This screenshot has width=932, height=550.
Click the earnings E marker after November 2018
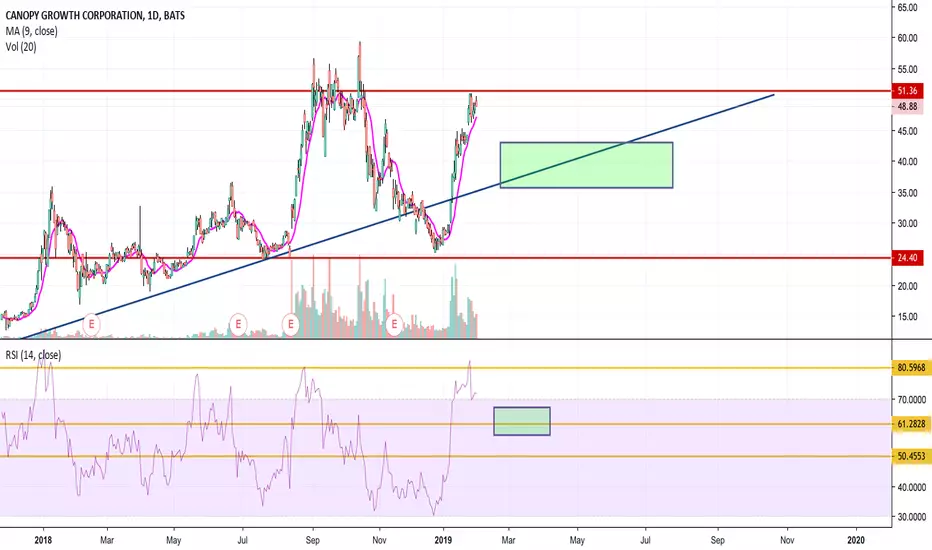tap(394, 324)
